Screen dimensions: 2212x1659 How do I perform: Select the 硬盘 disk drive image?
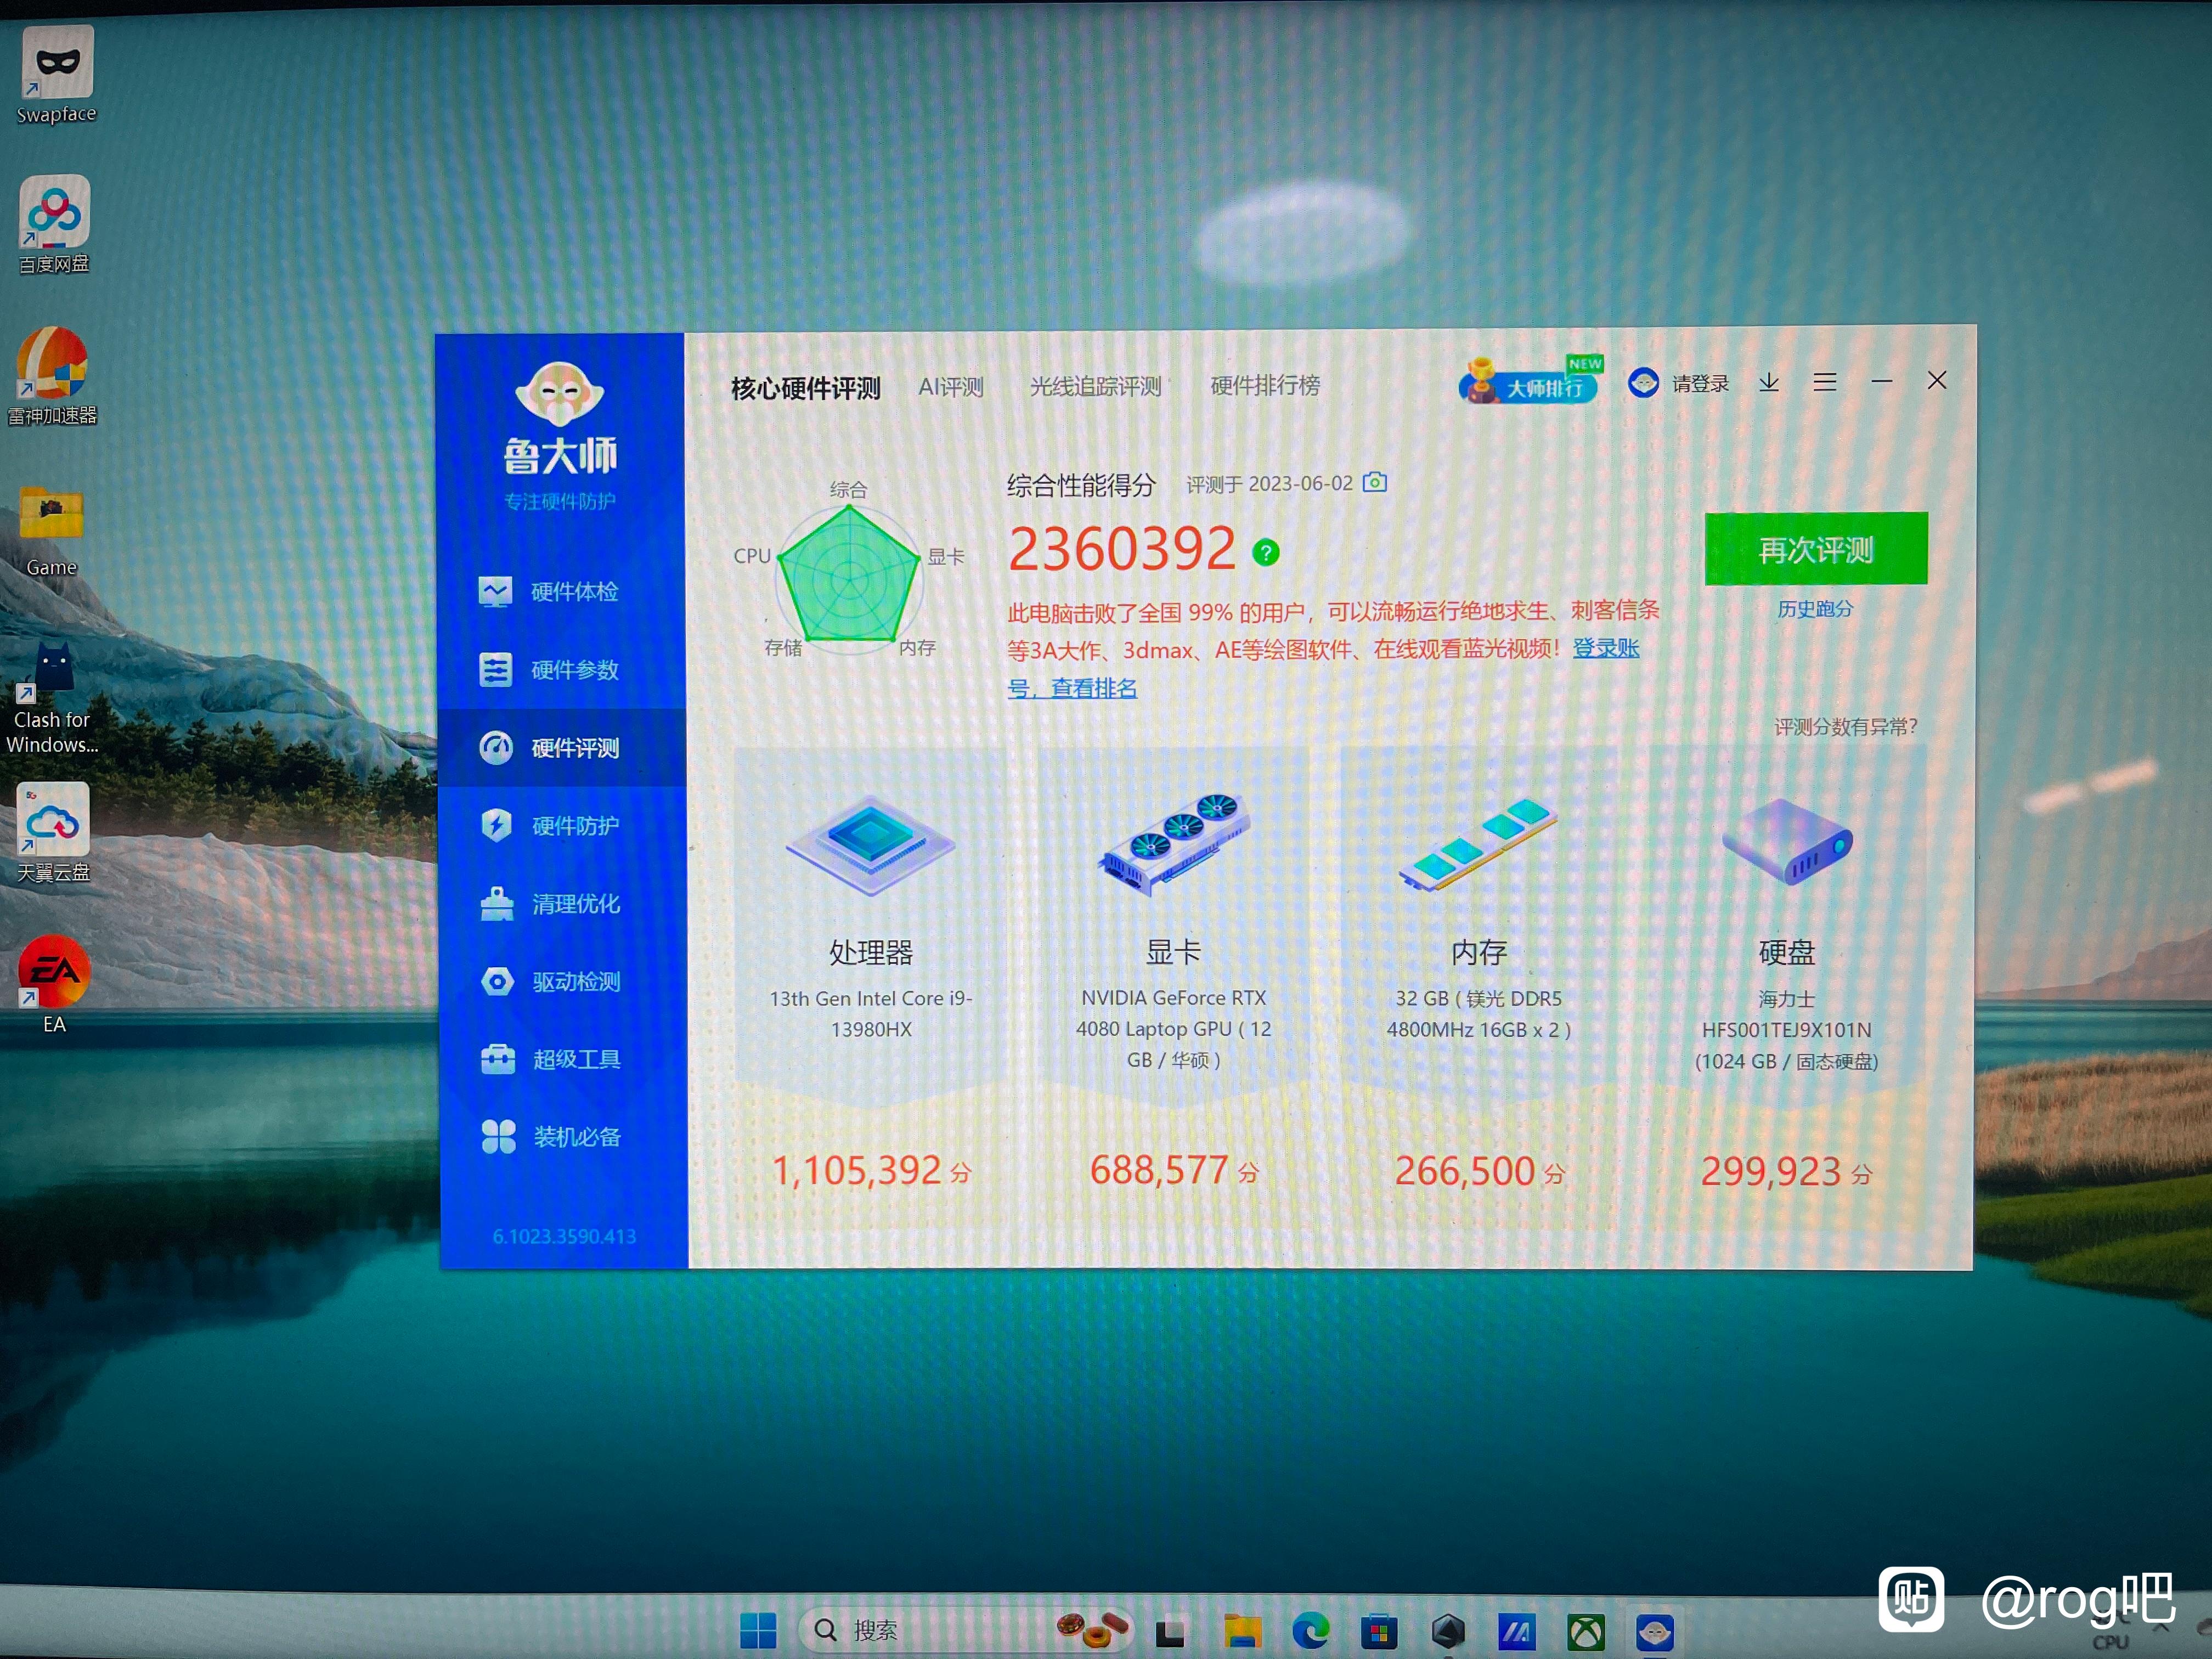pos(1787,841)
